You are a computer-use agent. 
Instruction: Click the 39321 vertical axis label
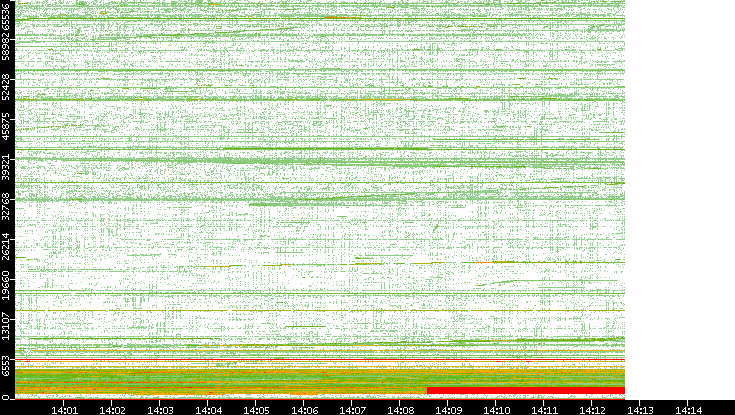[x=6, y=167]
